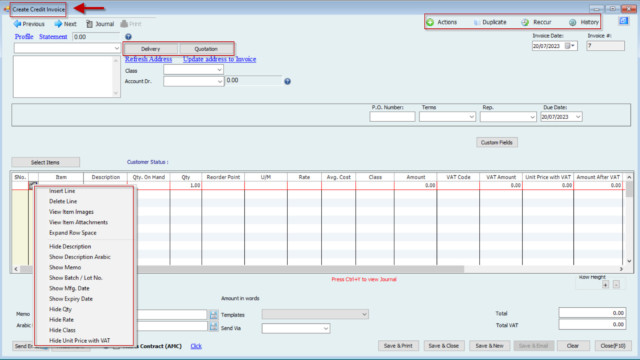Open the Templates dropdown
The image size is (640, 360).
(x=364, y=314)
